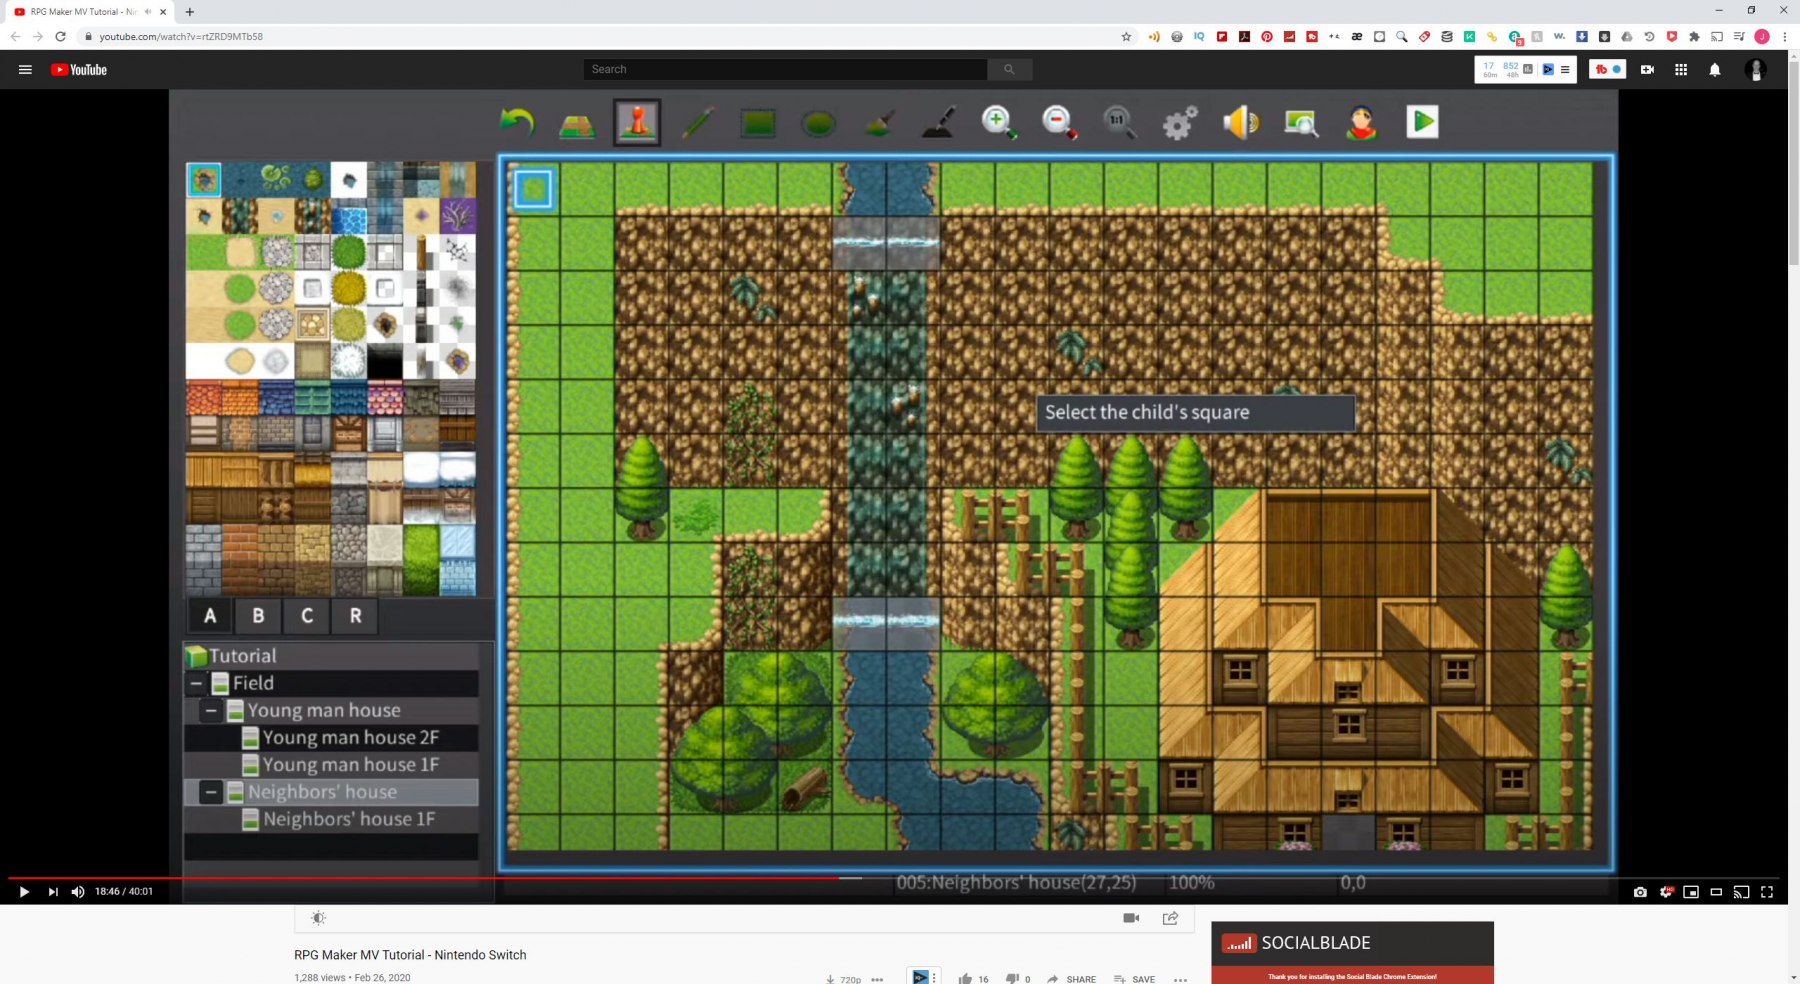Select the Event mode chess-piece icon
This screenshot has height=984, width=1800.
pos(637,122)
